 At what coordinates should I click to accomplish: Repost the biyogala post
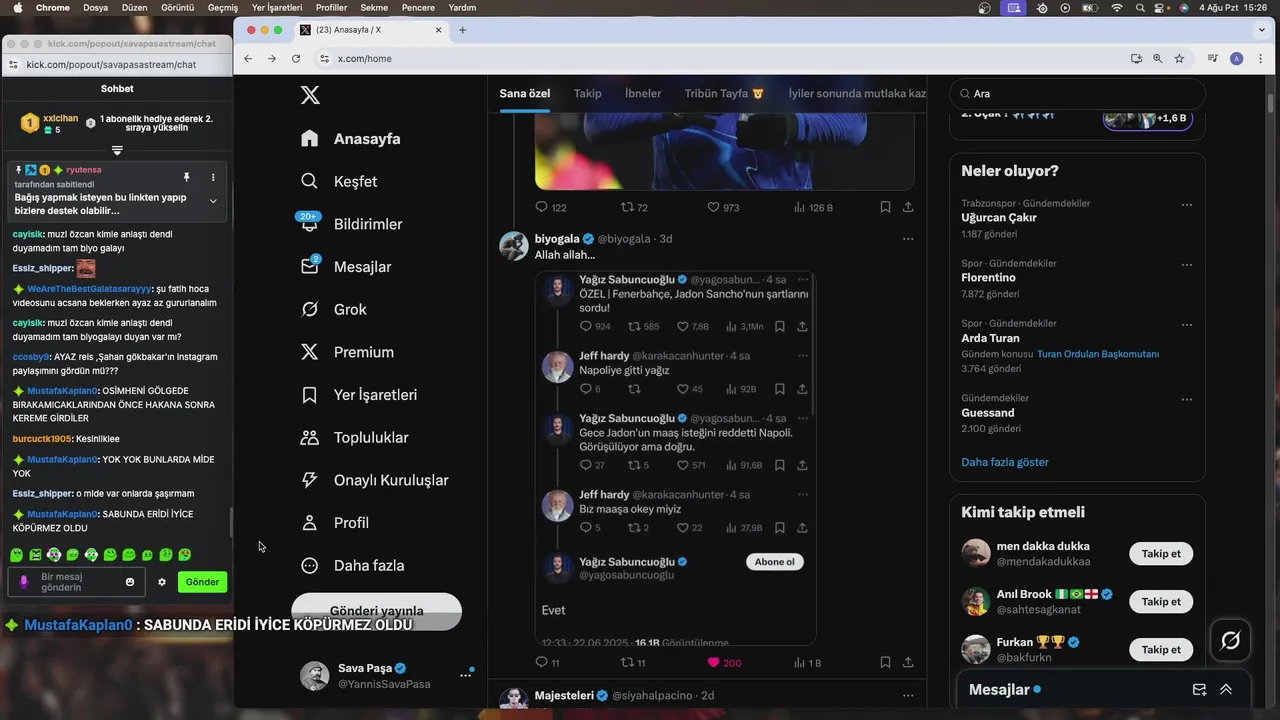click(633, 662)
